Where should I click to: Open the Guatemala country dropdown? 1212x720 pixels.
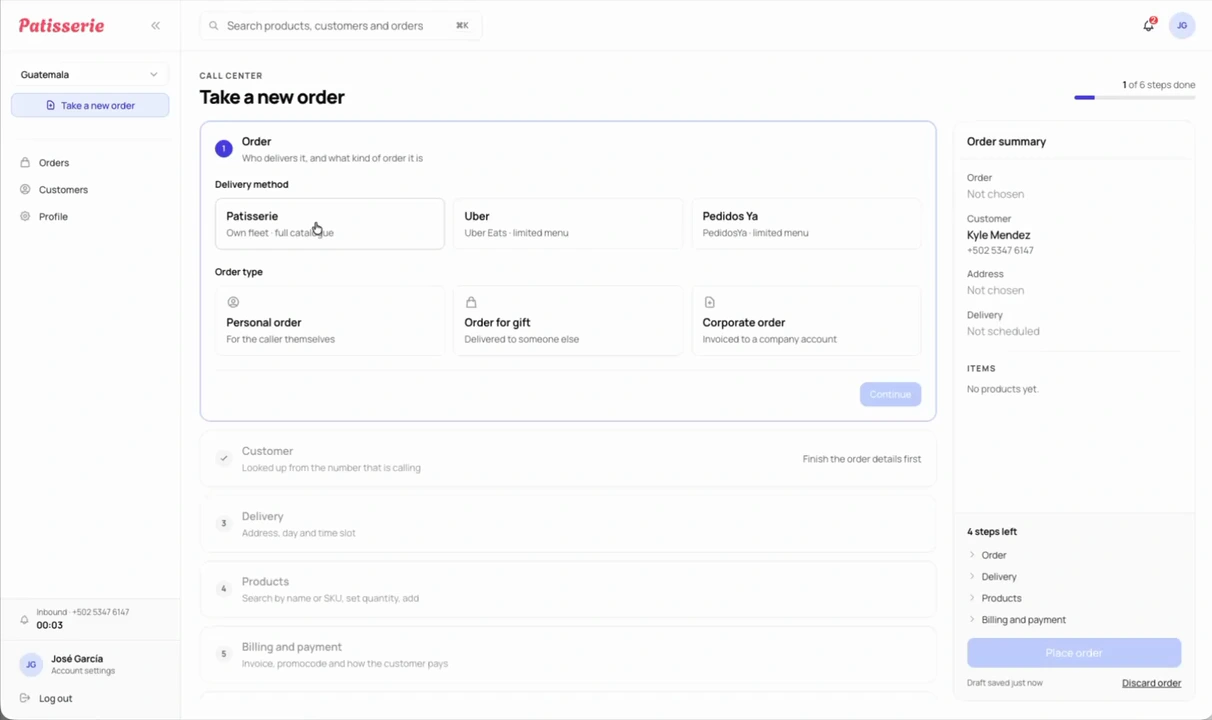tap(90, 74)
